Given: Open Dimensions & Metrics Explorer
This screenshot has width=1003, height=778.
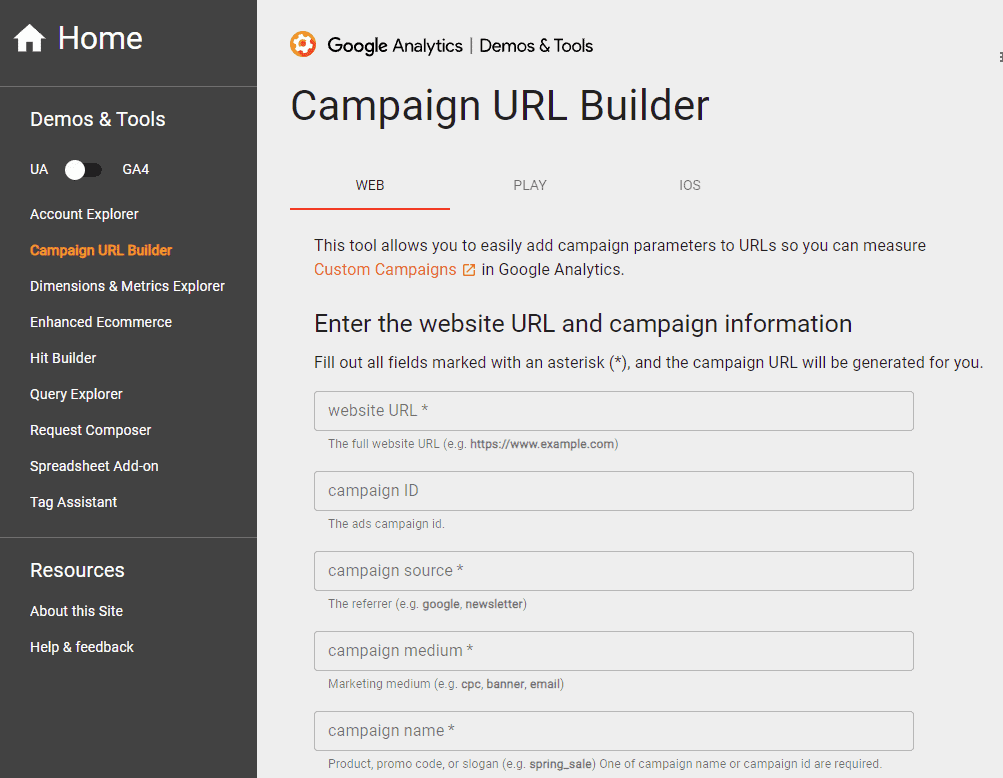Looking at the screenshot, I should coord(127,286).
